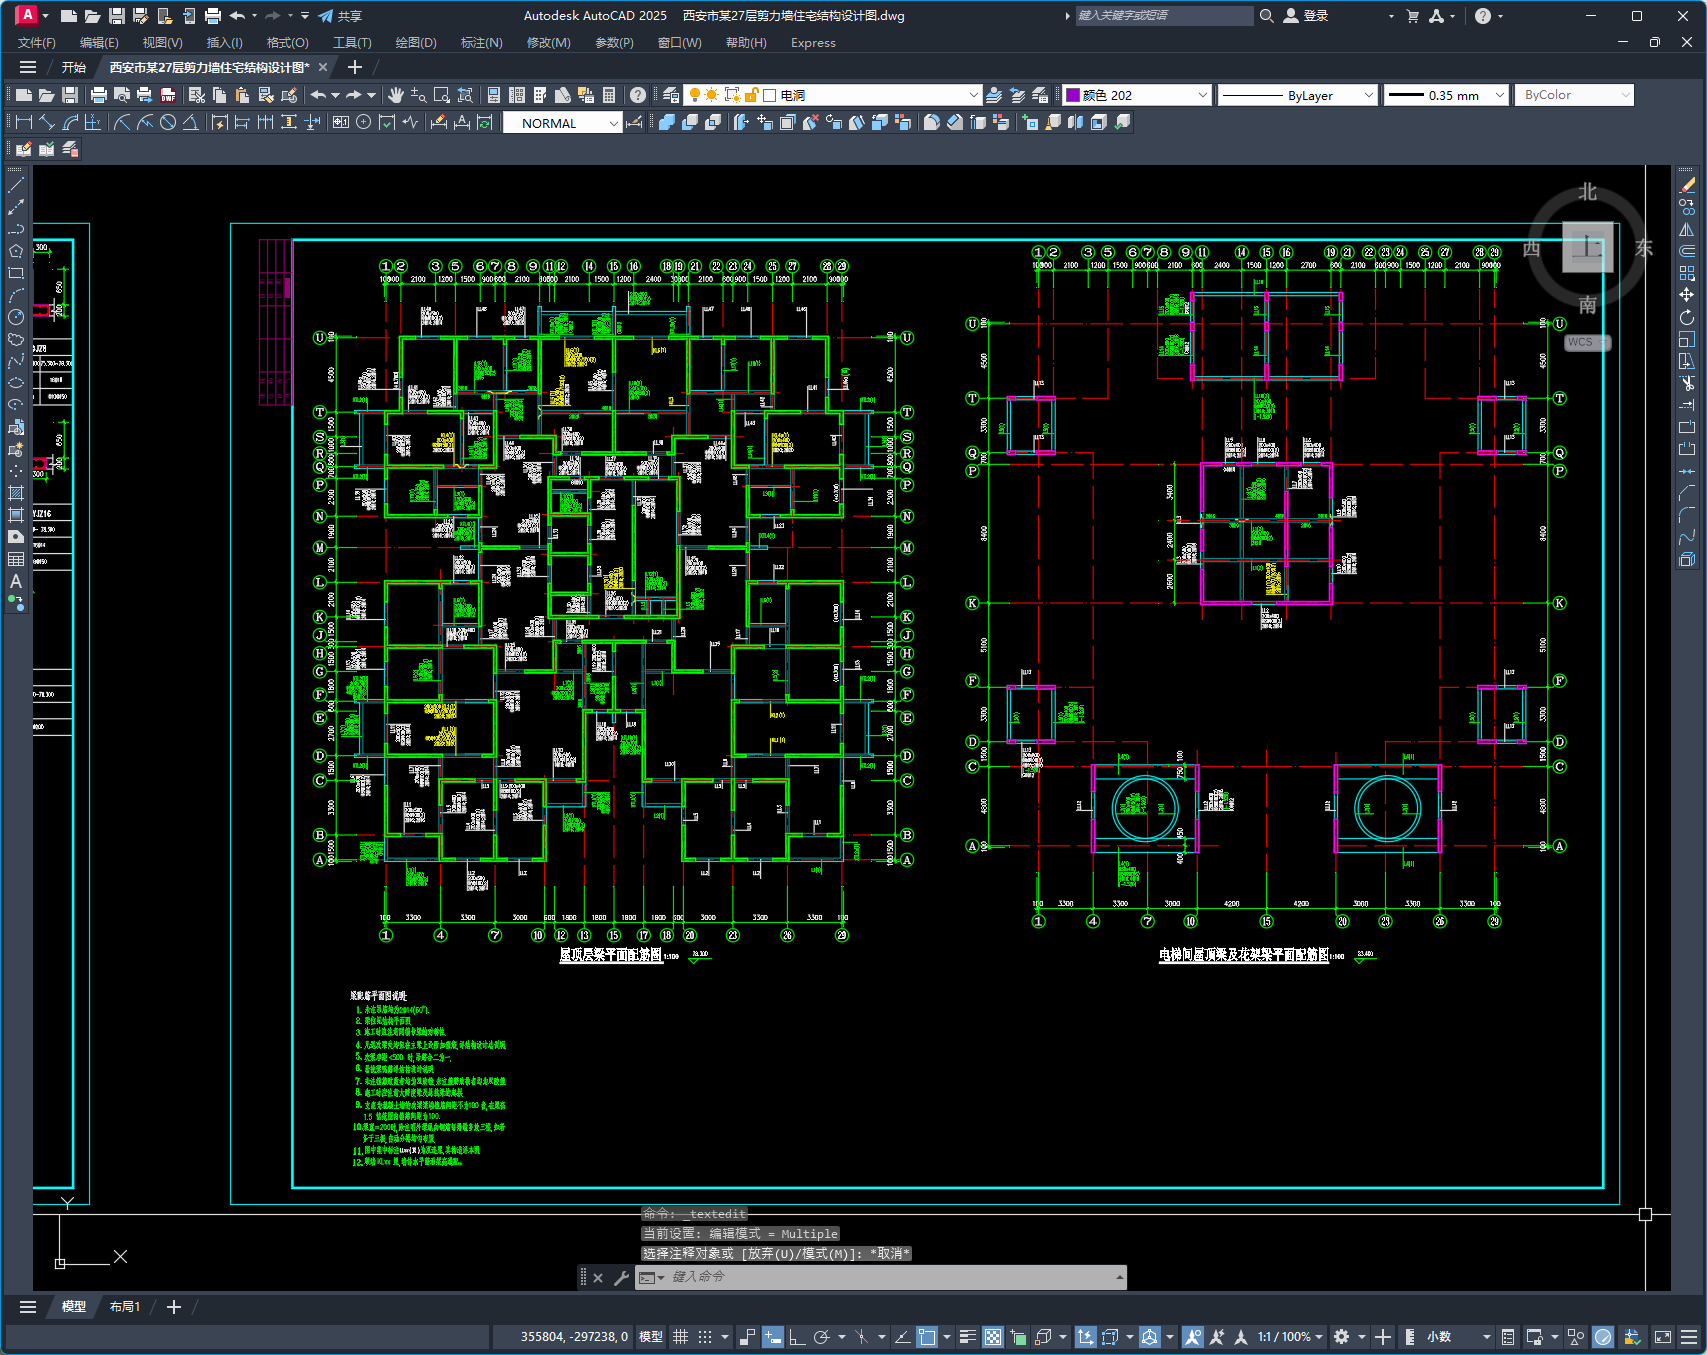Add a new layout with the plus button
This screenshot has height=1355, width=1707.
coord(173,1307)
